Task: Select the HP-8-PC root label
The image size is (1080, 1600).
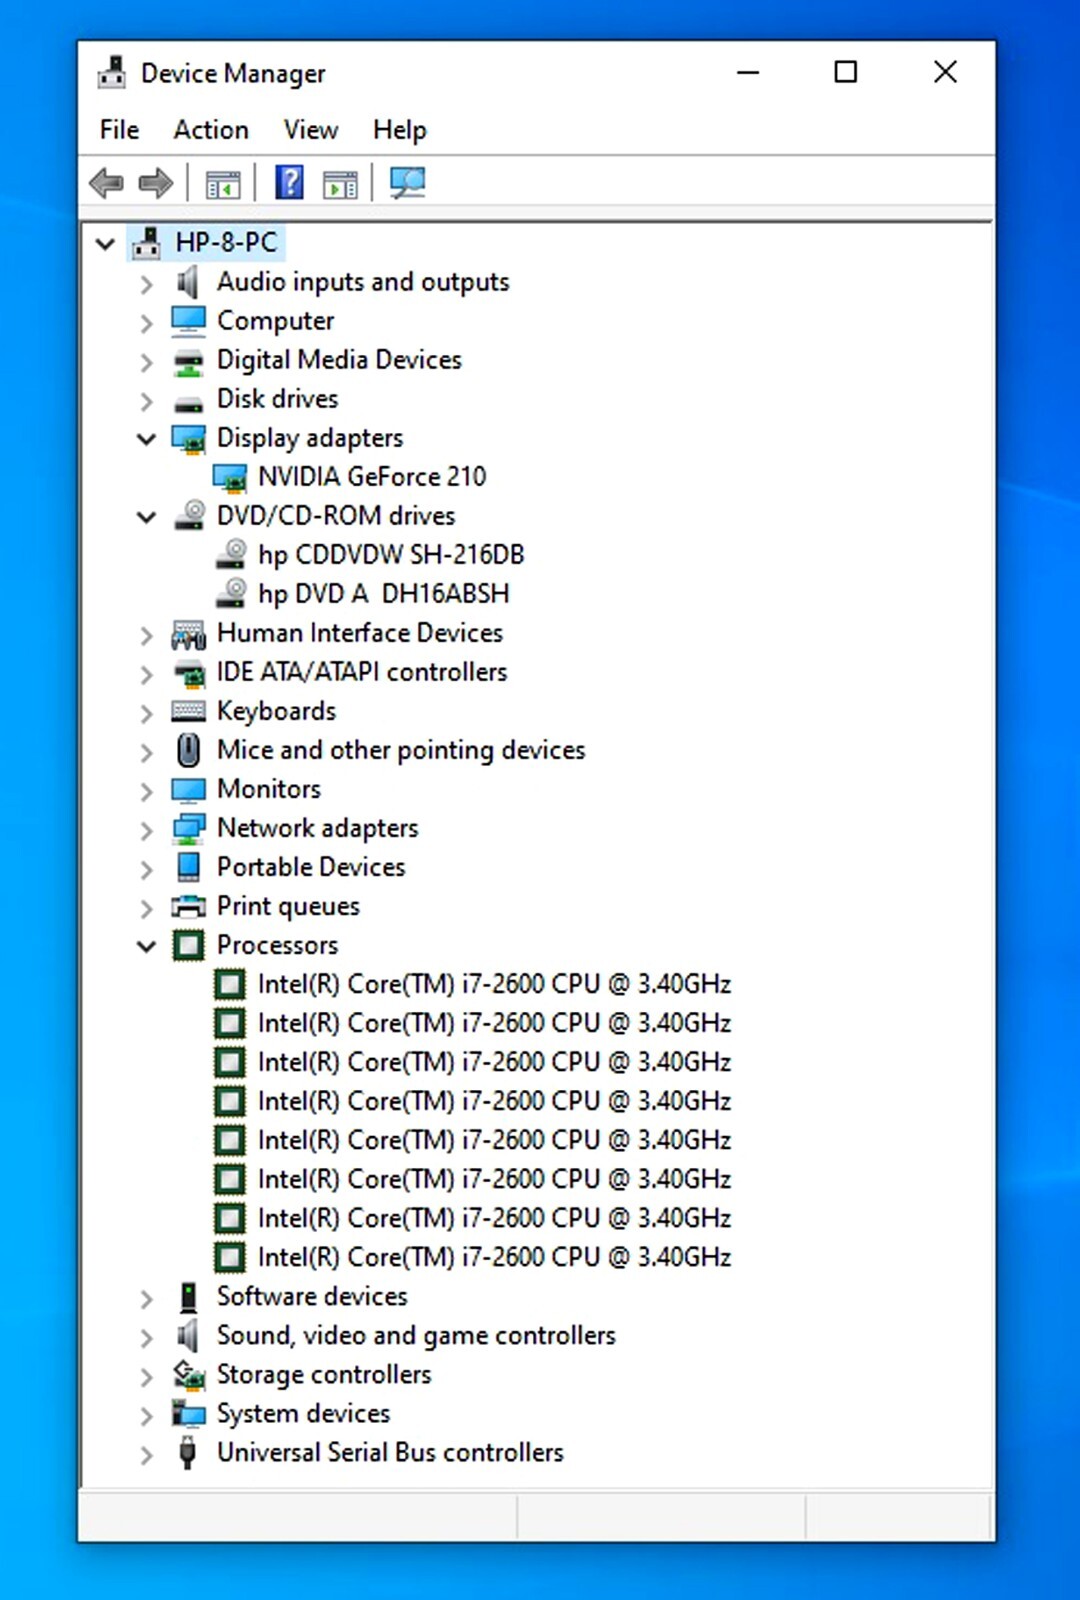Action: point(226,242)
